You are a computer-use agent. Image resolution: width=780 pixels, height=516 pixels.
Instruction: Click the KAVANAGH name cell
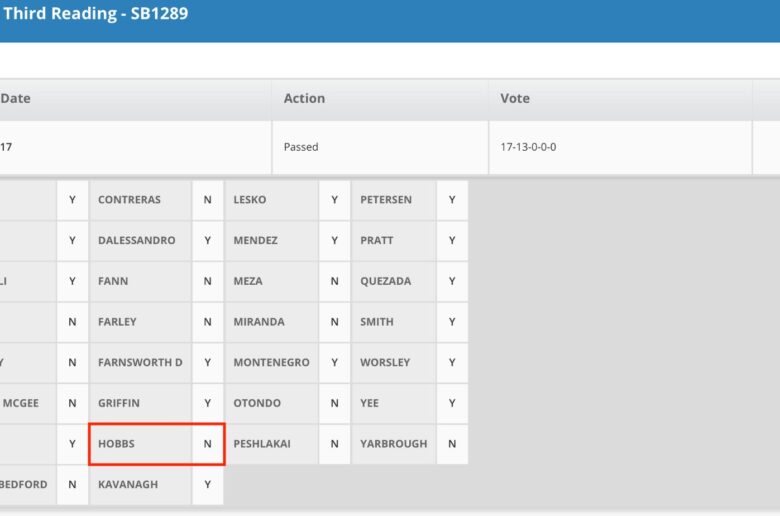point(140,485)
